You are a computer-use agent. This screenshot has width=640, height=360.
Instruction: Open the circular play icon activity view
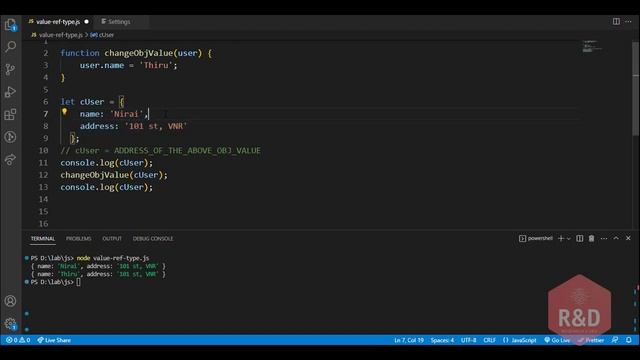11,137
